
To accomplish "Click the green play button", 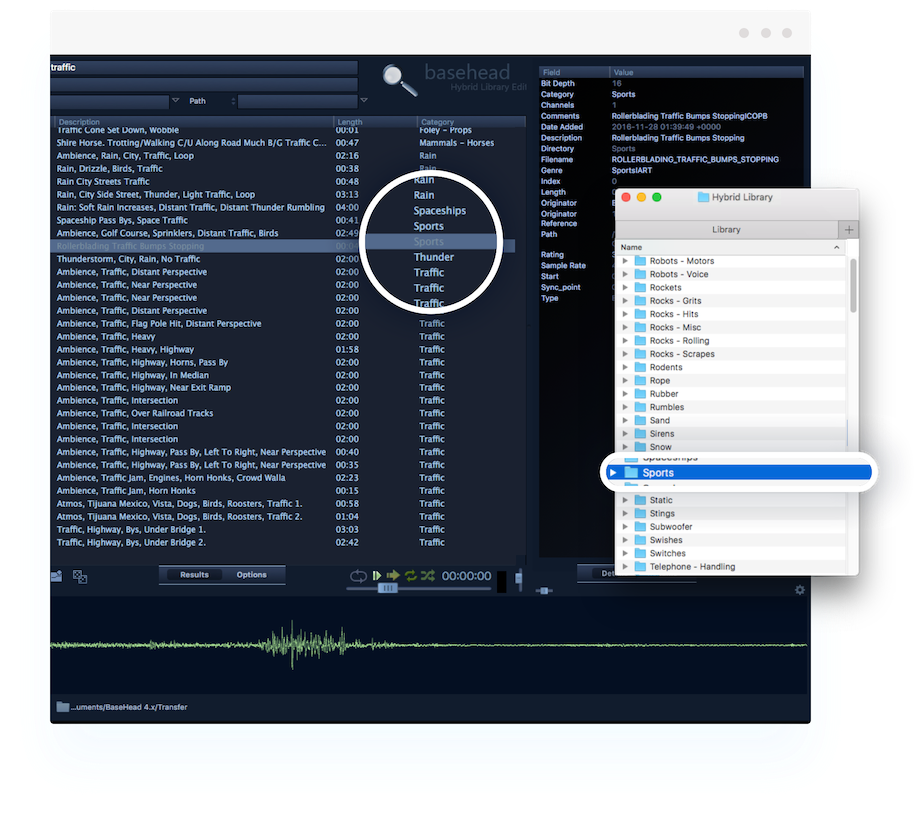I will 377,576.
